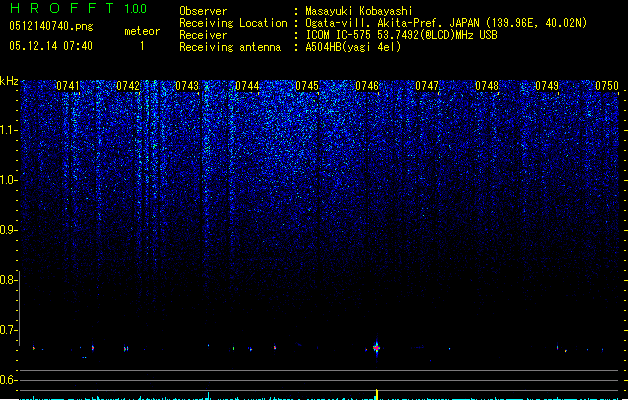Click the 0.7 kHz axis label
Viewport: 629px width, 400px height.
[8, 330]
